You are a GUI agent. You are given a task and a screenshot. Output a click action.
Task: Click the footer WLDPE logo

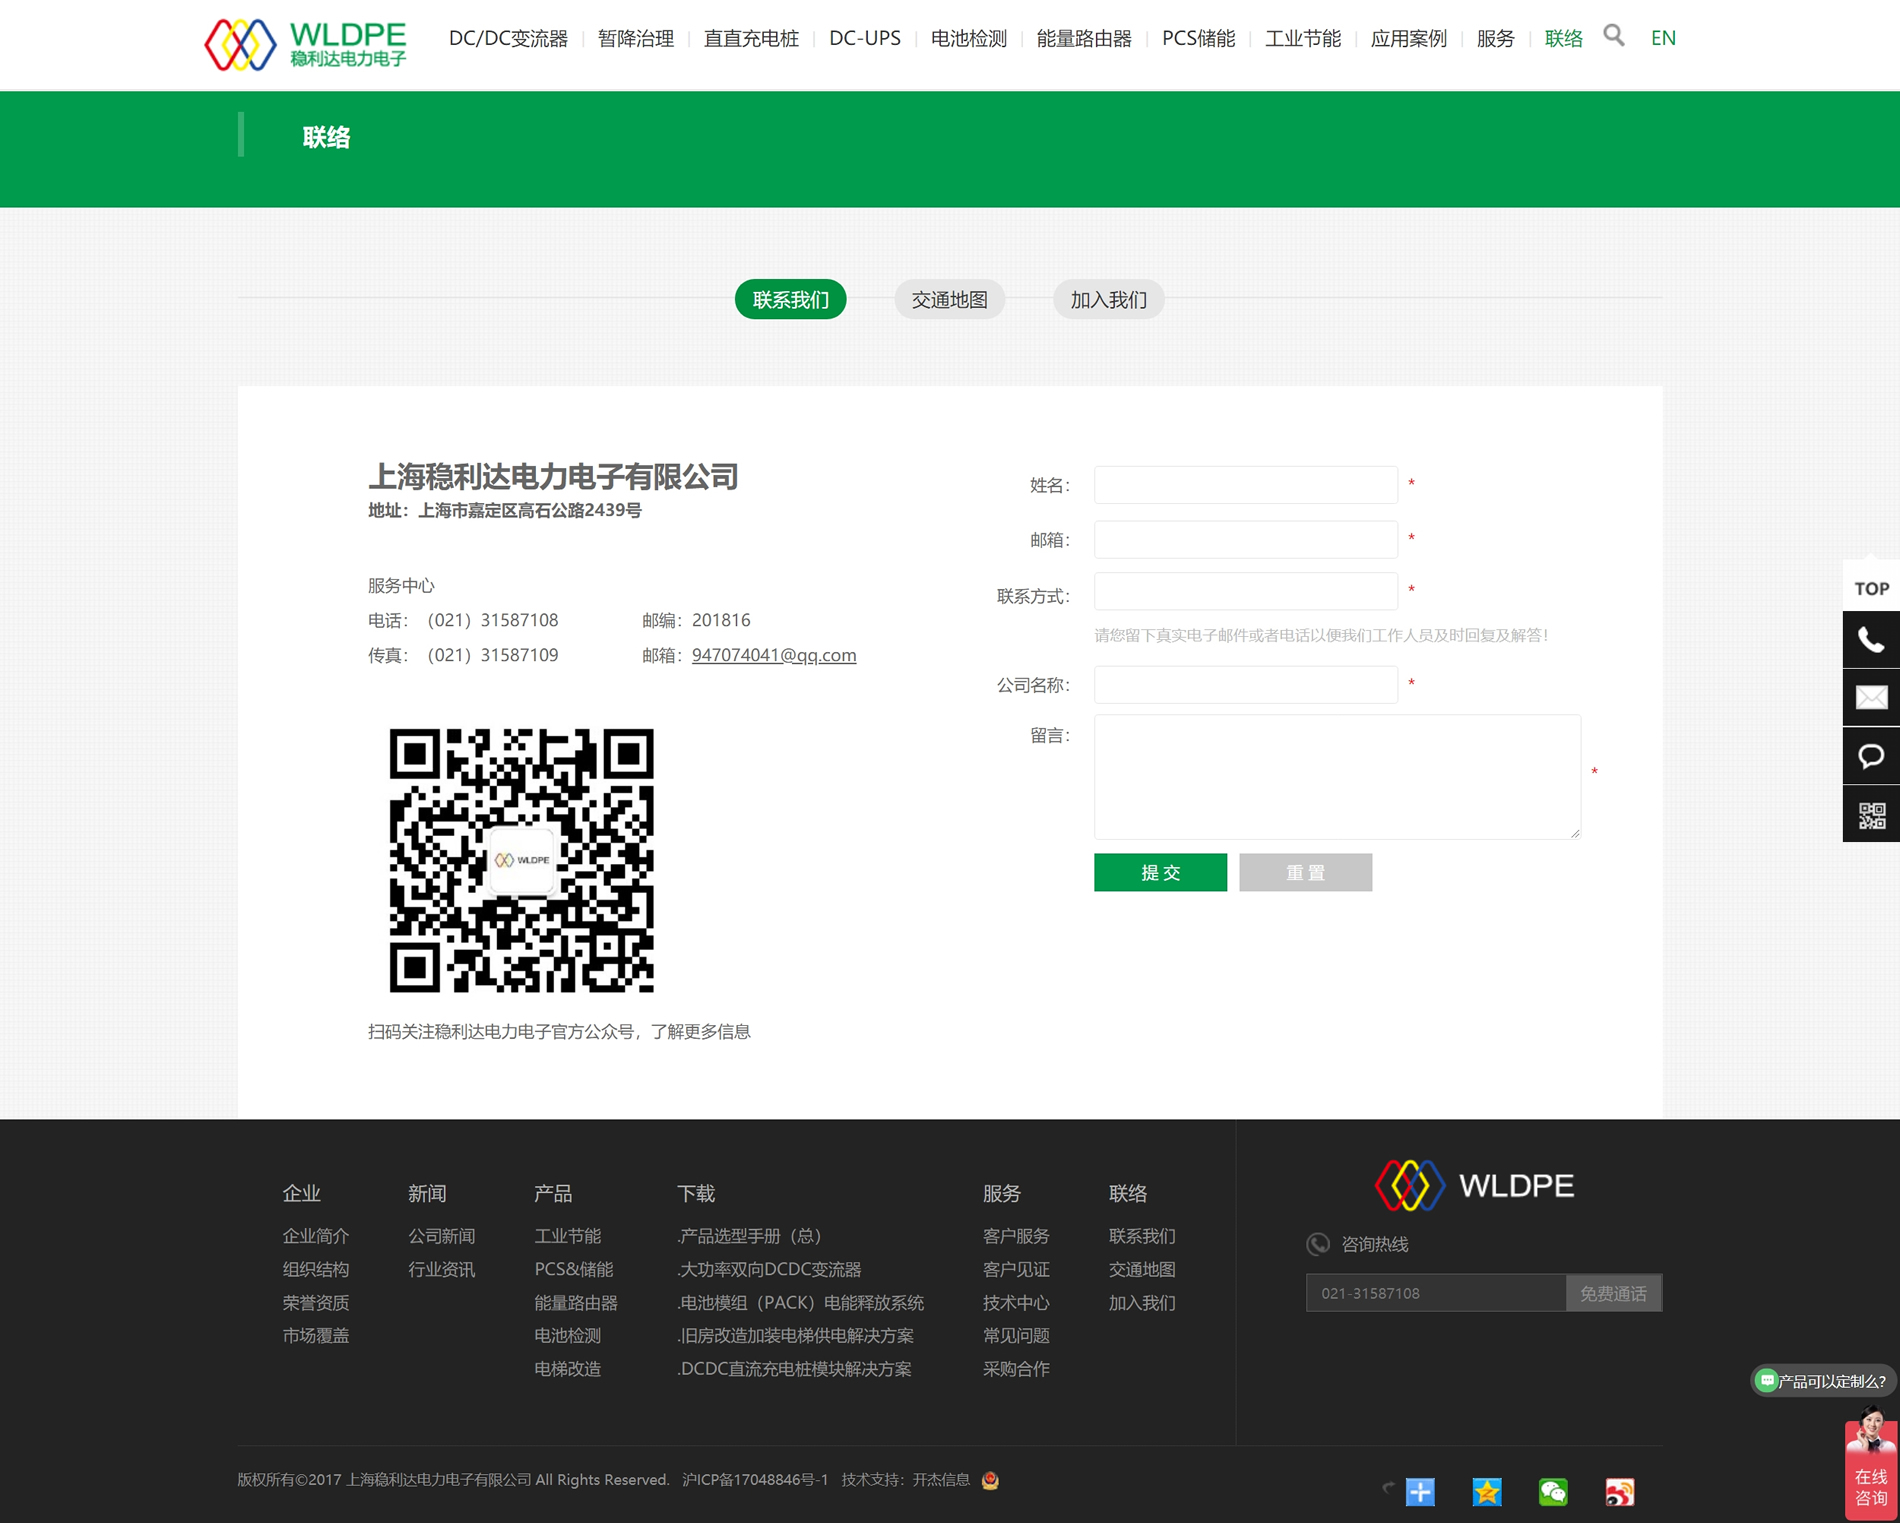click(x=1474, y=1186)
